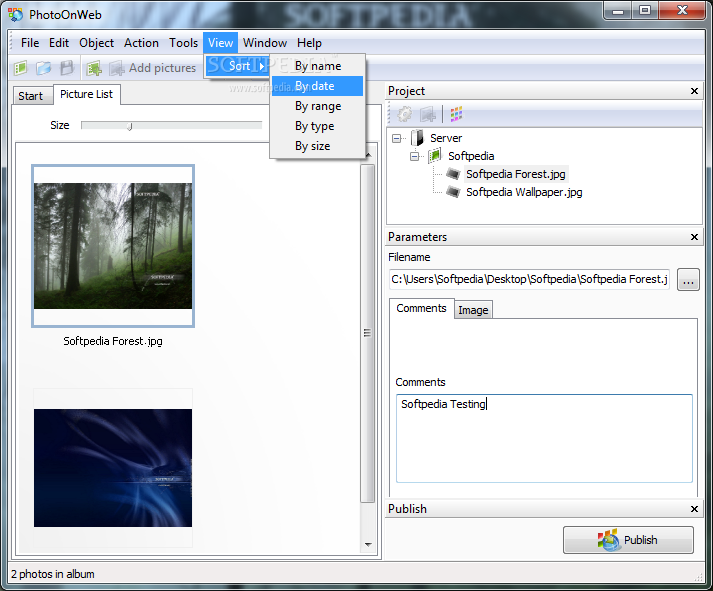Select the Softpedia album tree item
The image size is (713, 591).
(x=471, y=156)
